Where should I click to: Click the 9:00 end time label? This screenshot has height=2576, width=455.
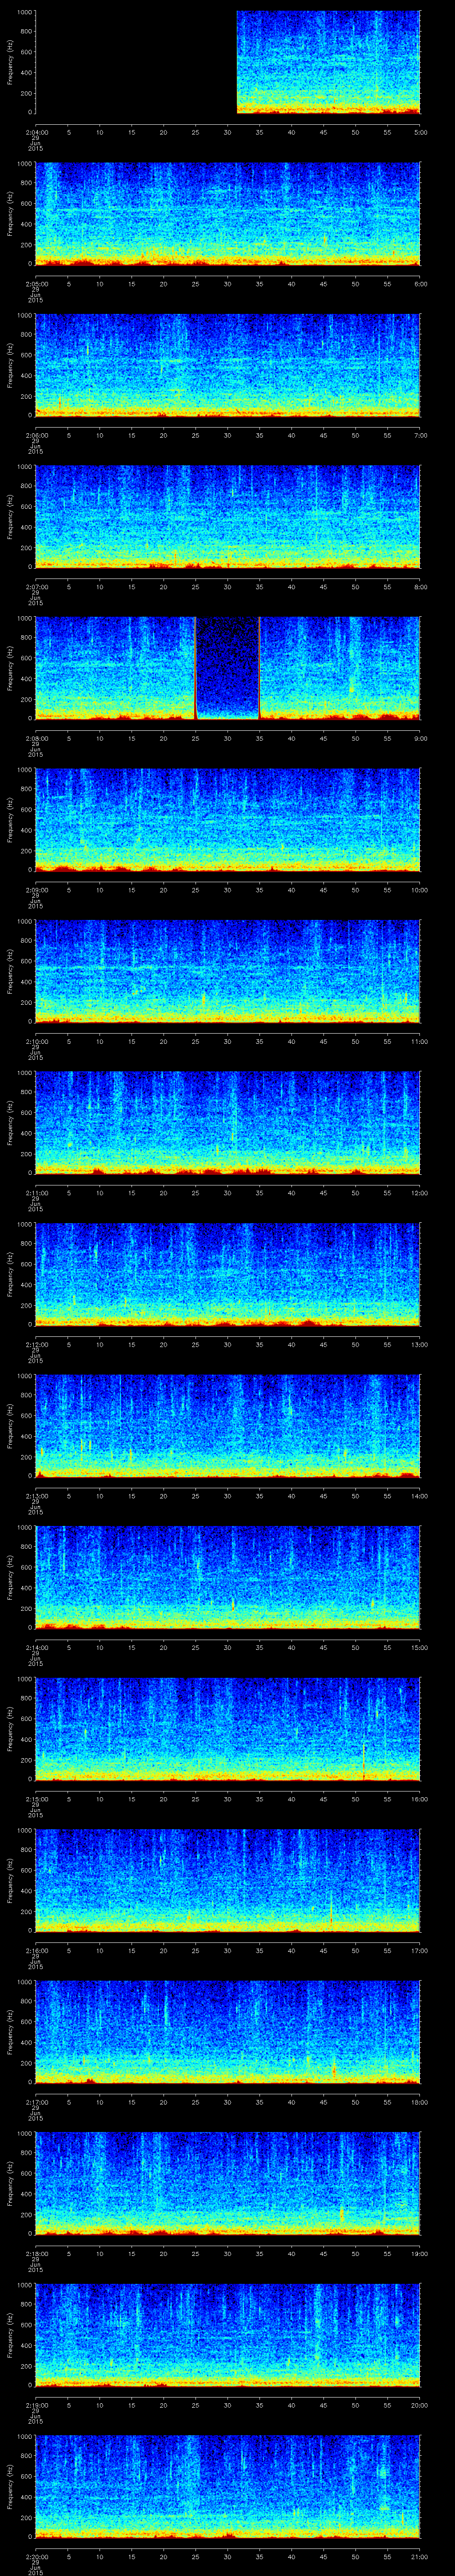pyautogui.click(x=420, y=738)
